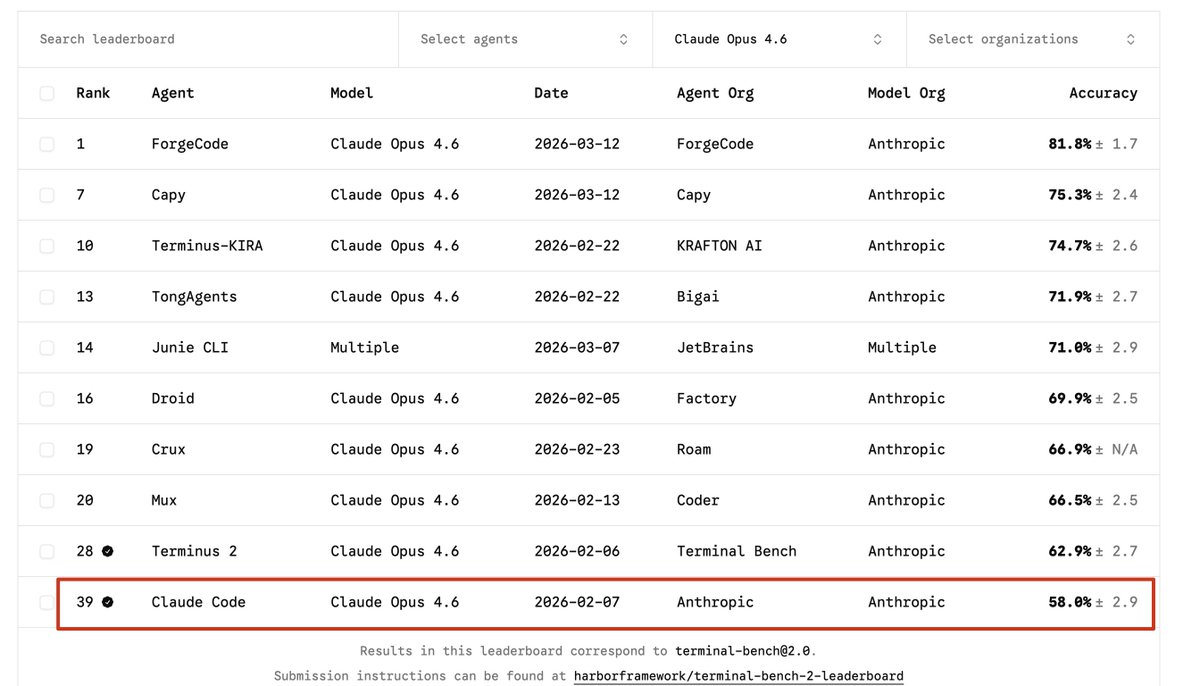Image resolution: width=1200 pixels, height=686 pixels.
Task: Click the TongAgents agent name
Action: (194, 297)
